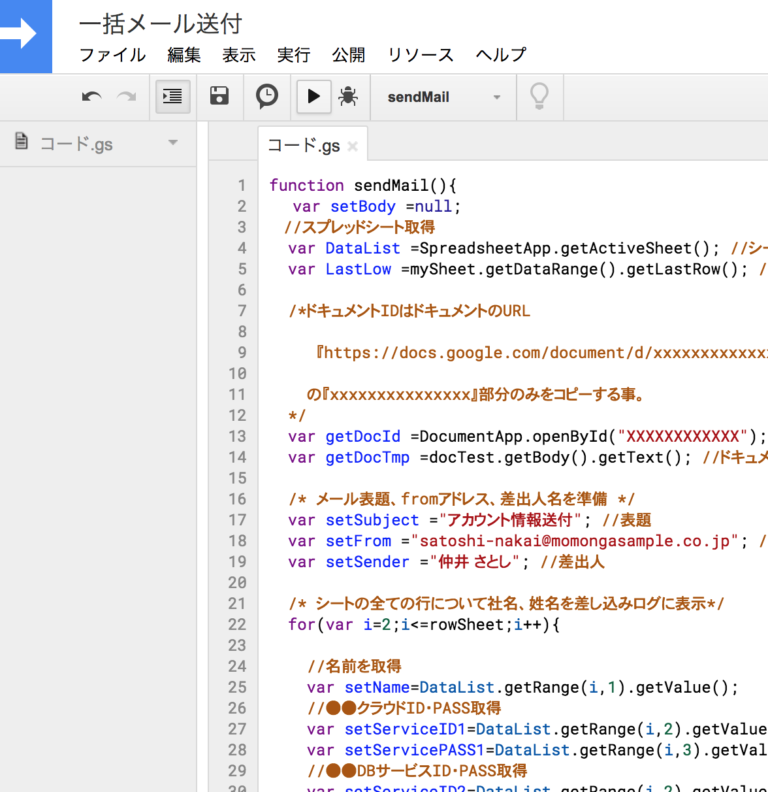The width and height of the screenshot is (768, 792).
Task: Click the lightbulb hint icon
Action: tap(539, 97)
